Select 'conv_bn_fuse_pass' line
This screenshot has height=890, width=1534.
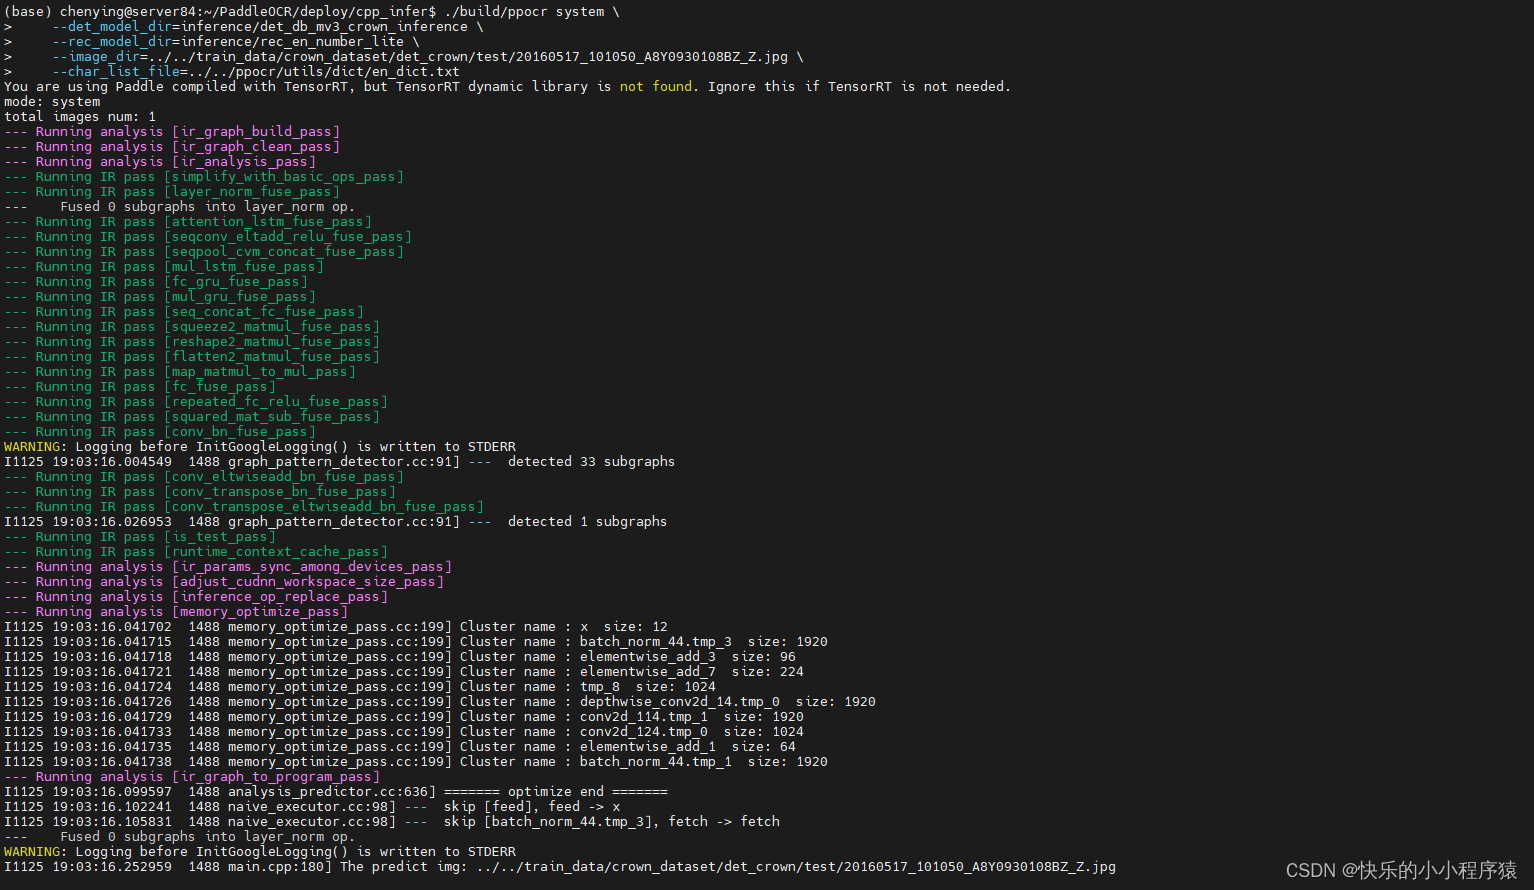(160, 432)
